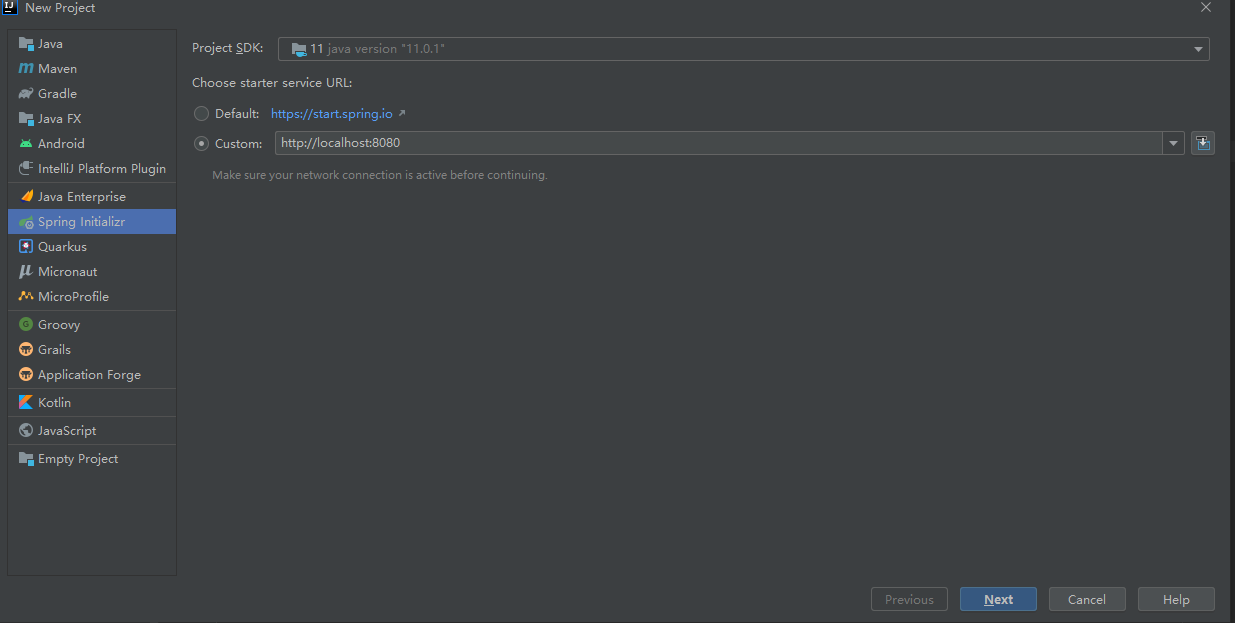Choose Java project type
Viewport: 1235px width, 623px height.
(x=92, y=44)
